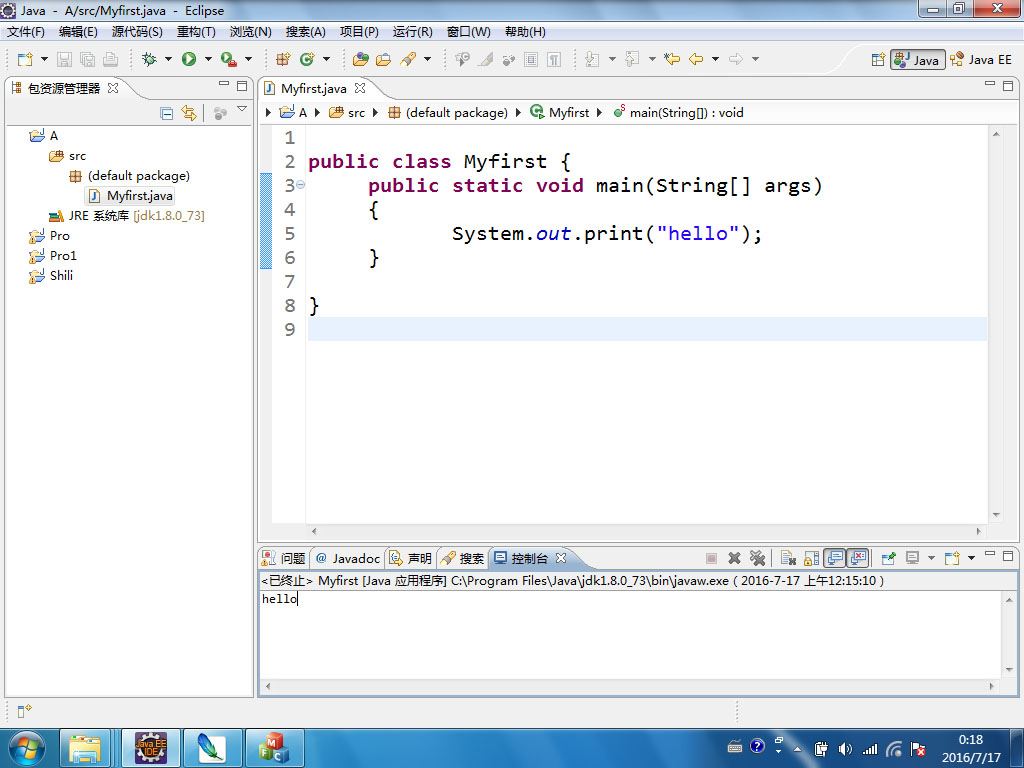Open the 文件(F) menu
This screenshot has height=768, width=1024.
point(25,31)
